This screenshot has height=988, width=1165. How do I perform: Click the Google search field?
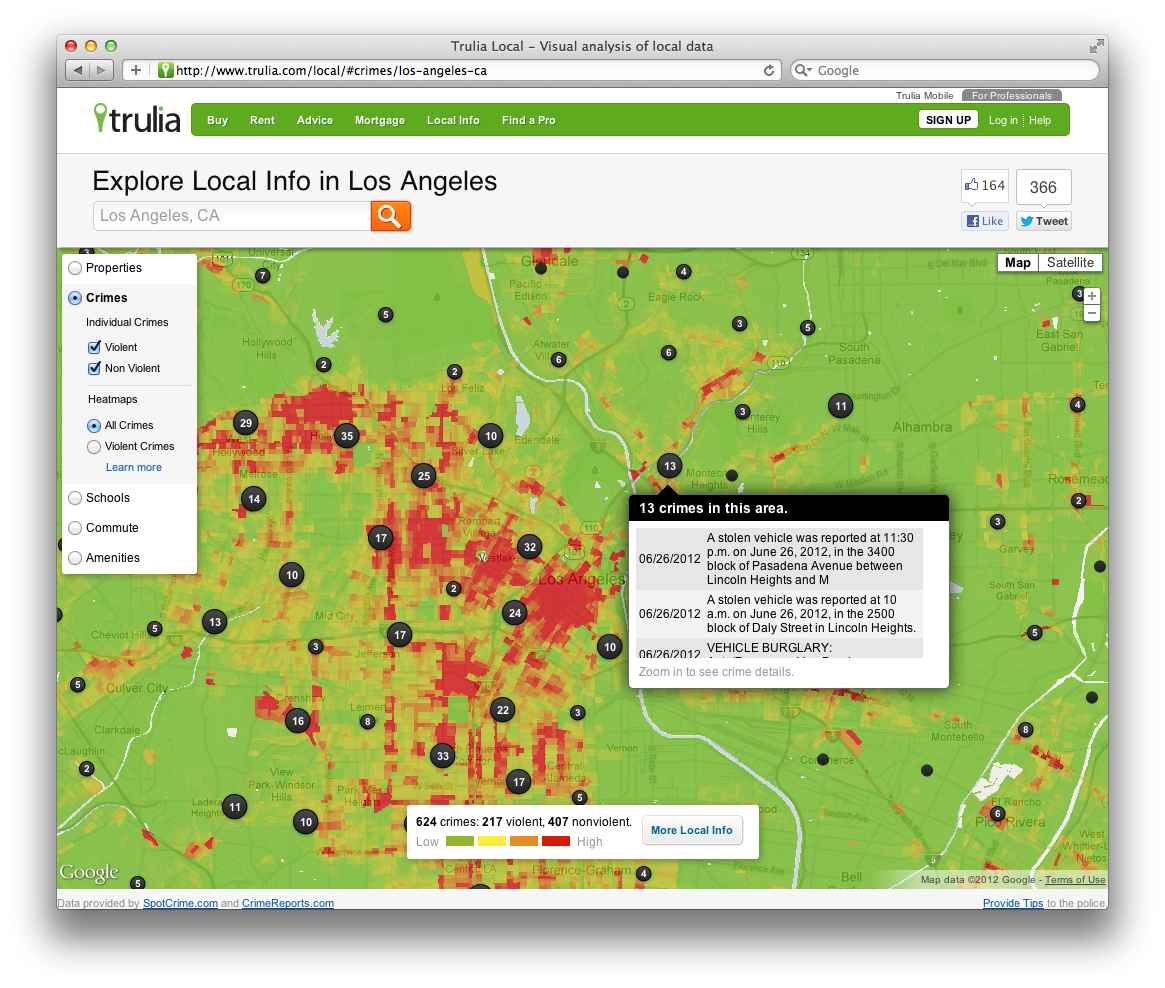pos(944,71)
